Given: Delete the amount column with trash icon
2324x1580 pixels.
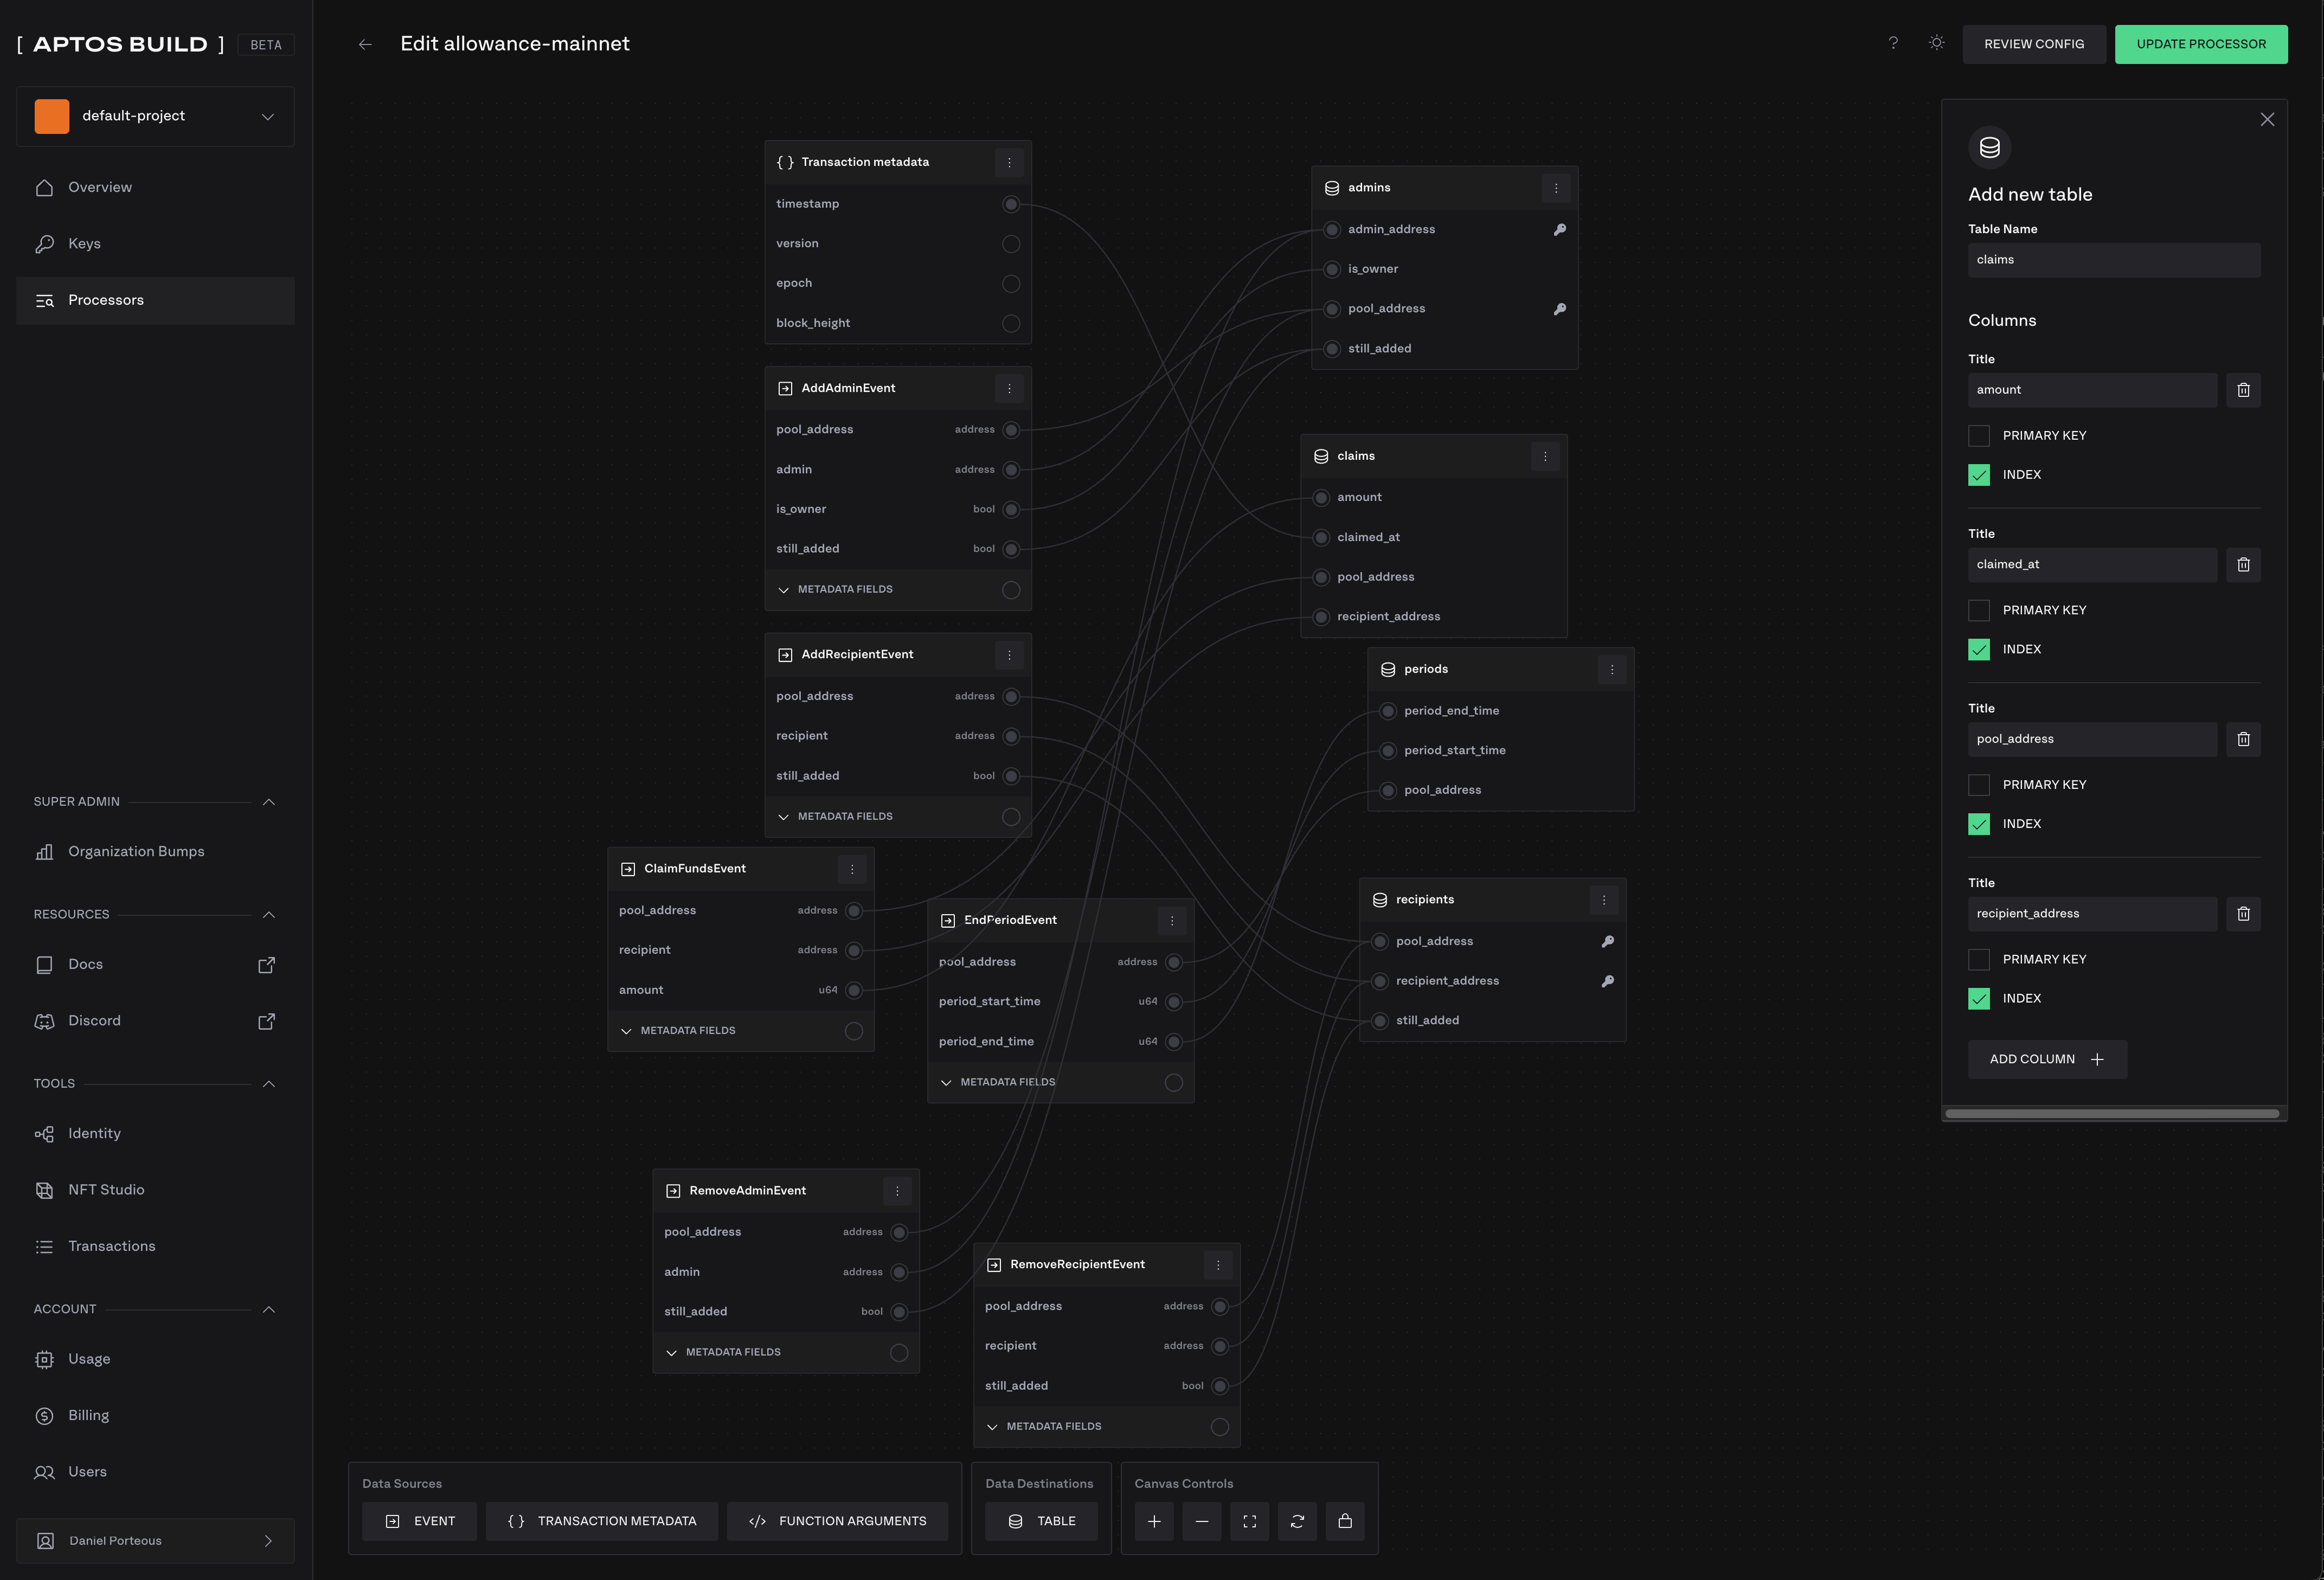Looking at the screenshot, I should pyautogui.click(x=2243, y=390).
